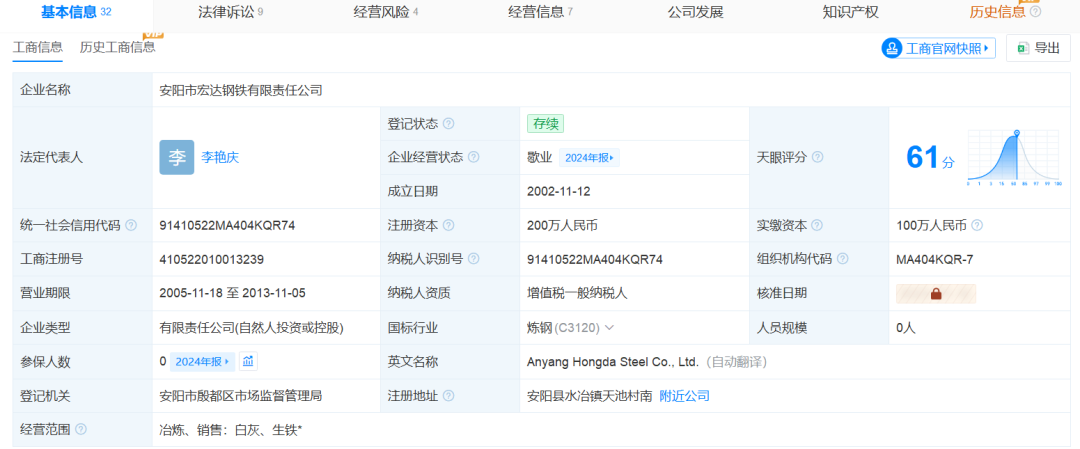The height and width of the screenshot is (449, 1080).
Task: Click the 导出 export button
Action: (1038, 48)
